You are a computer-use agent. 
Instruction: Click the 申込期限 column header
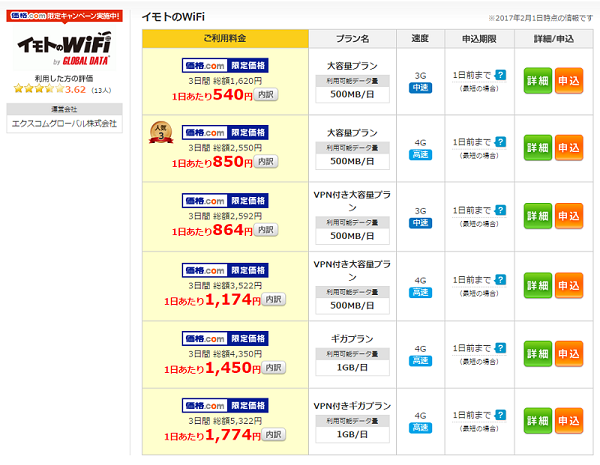479,38
